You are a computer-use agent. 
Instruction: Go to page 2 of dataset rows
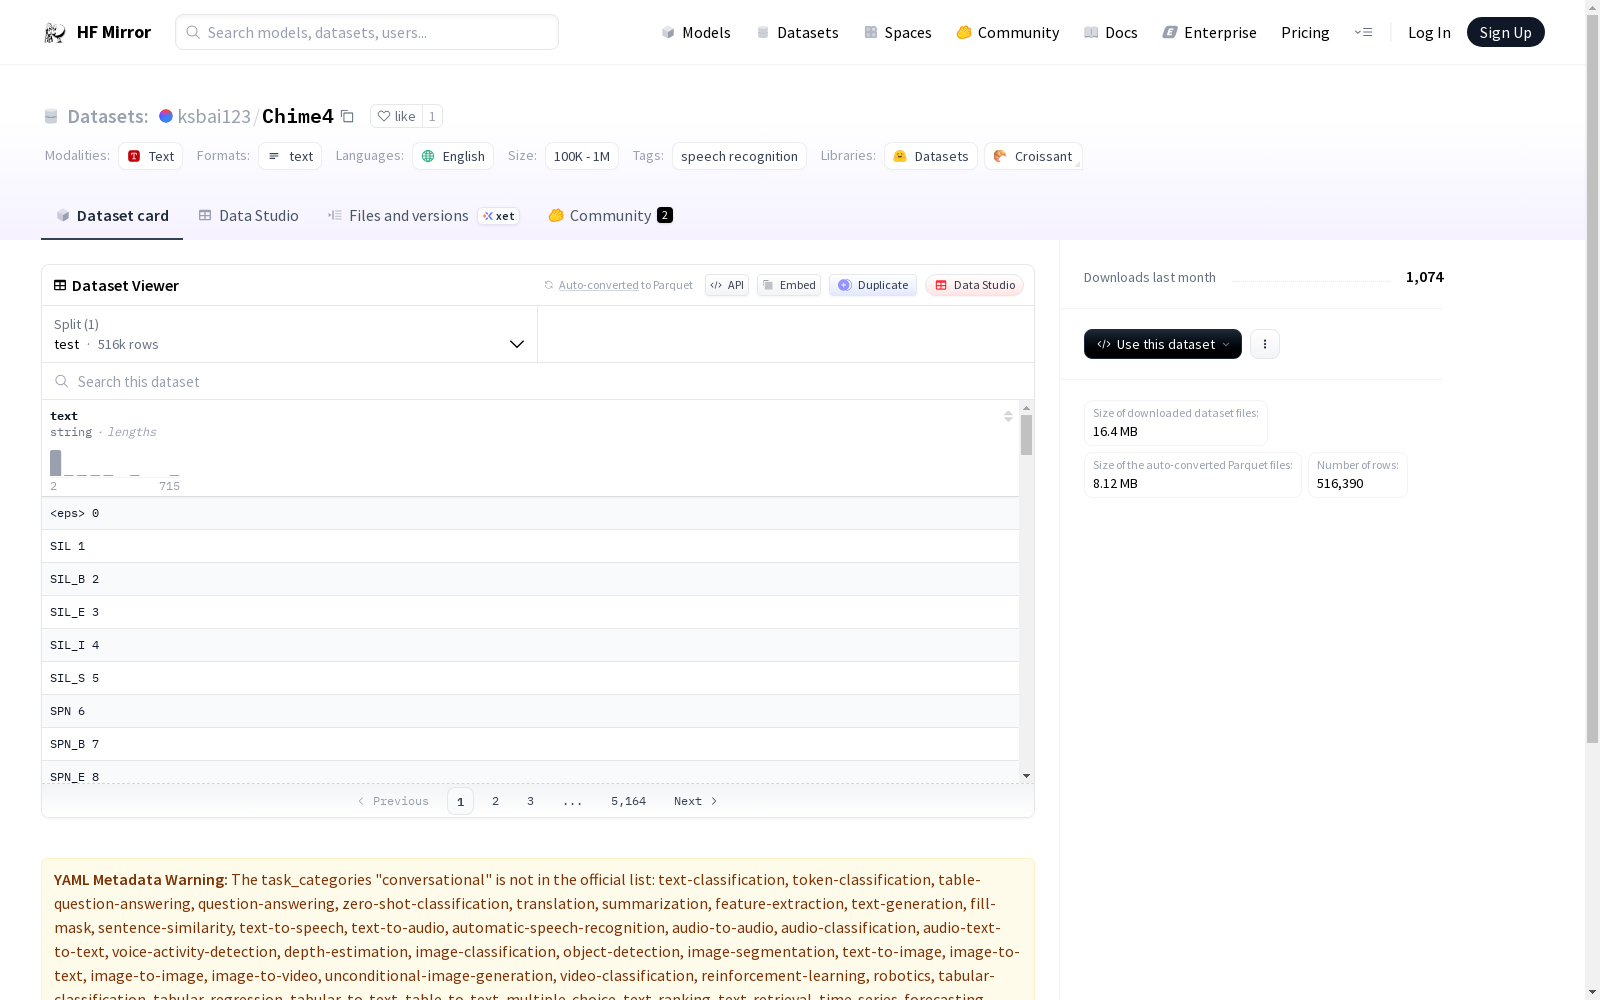[495, 801]
